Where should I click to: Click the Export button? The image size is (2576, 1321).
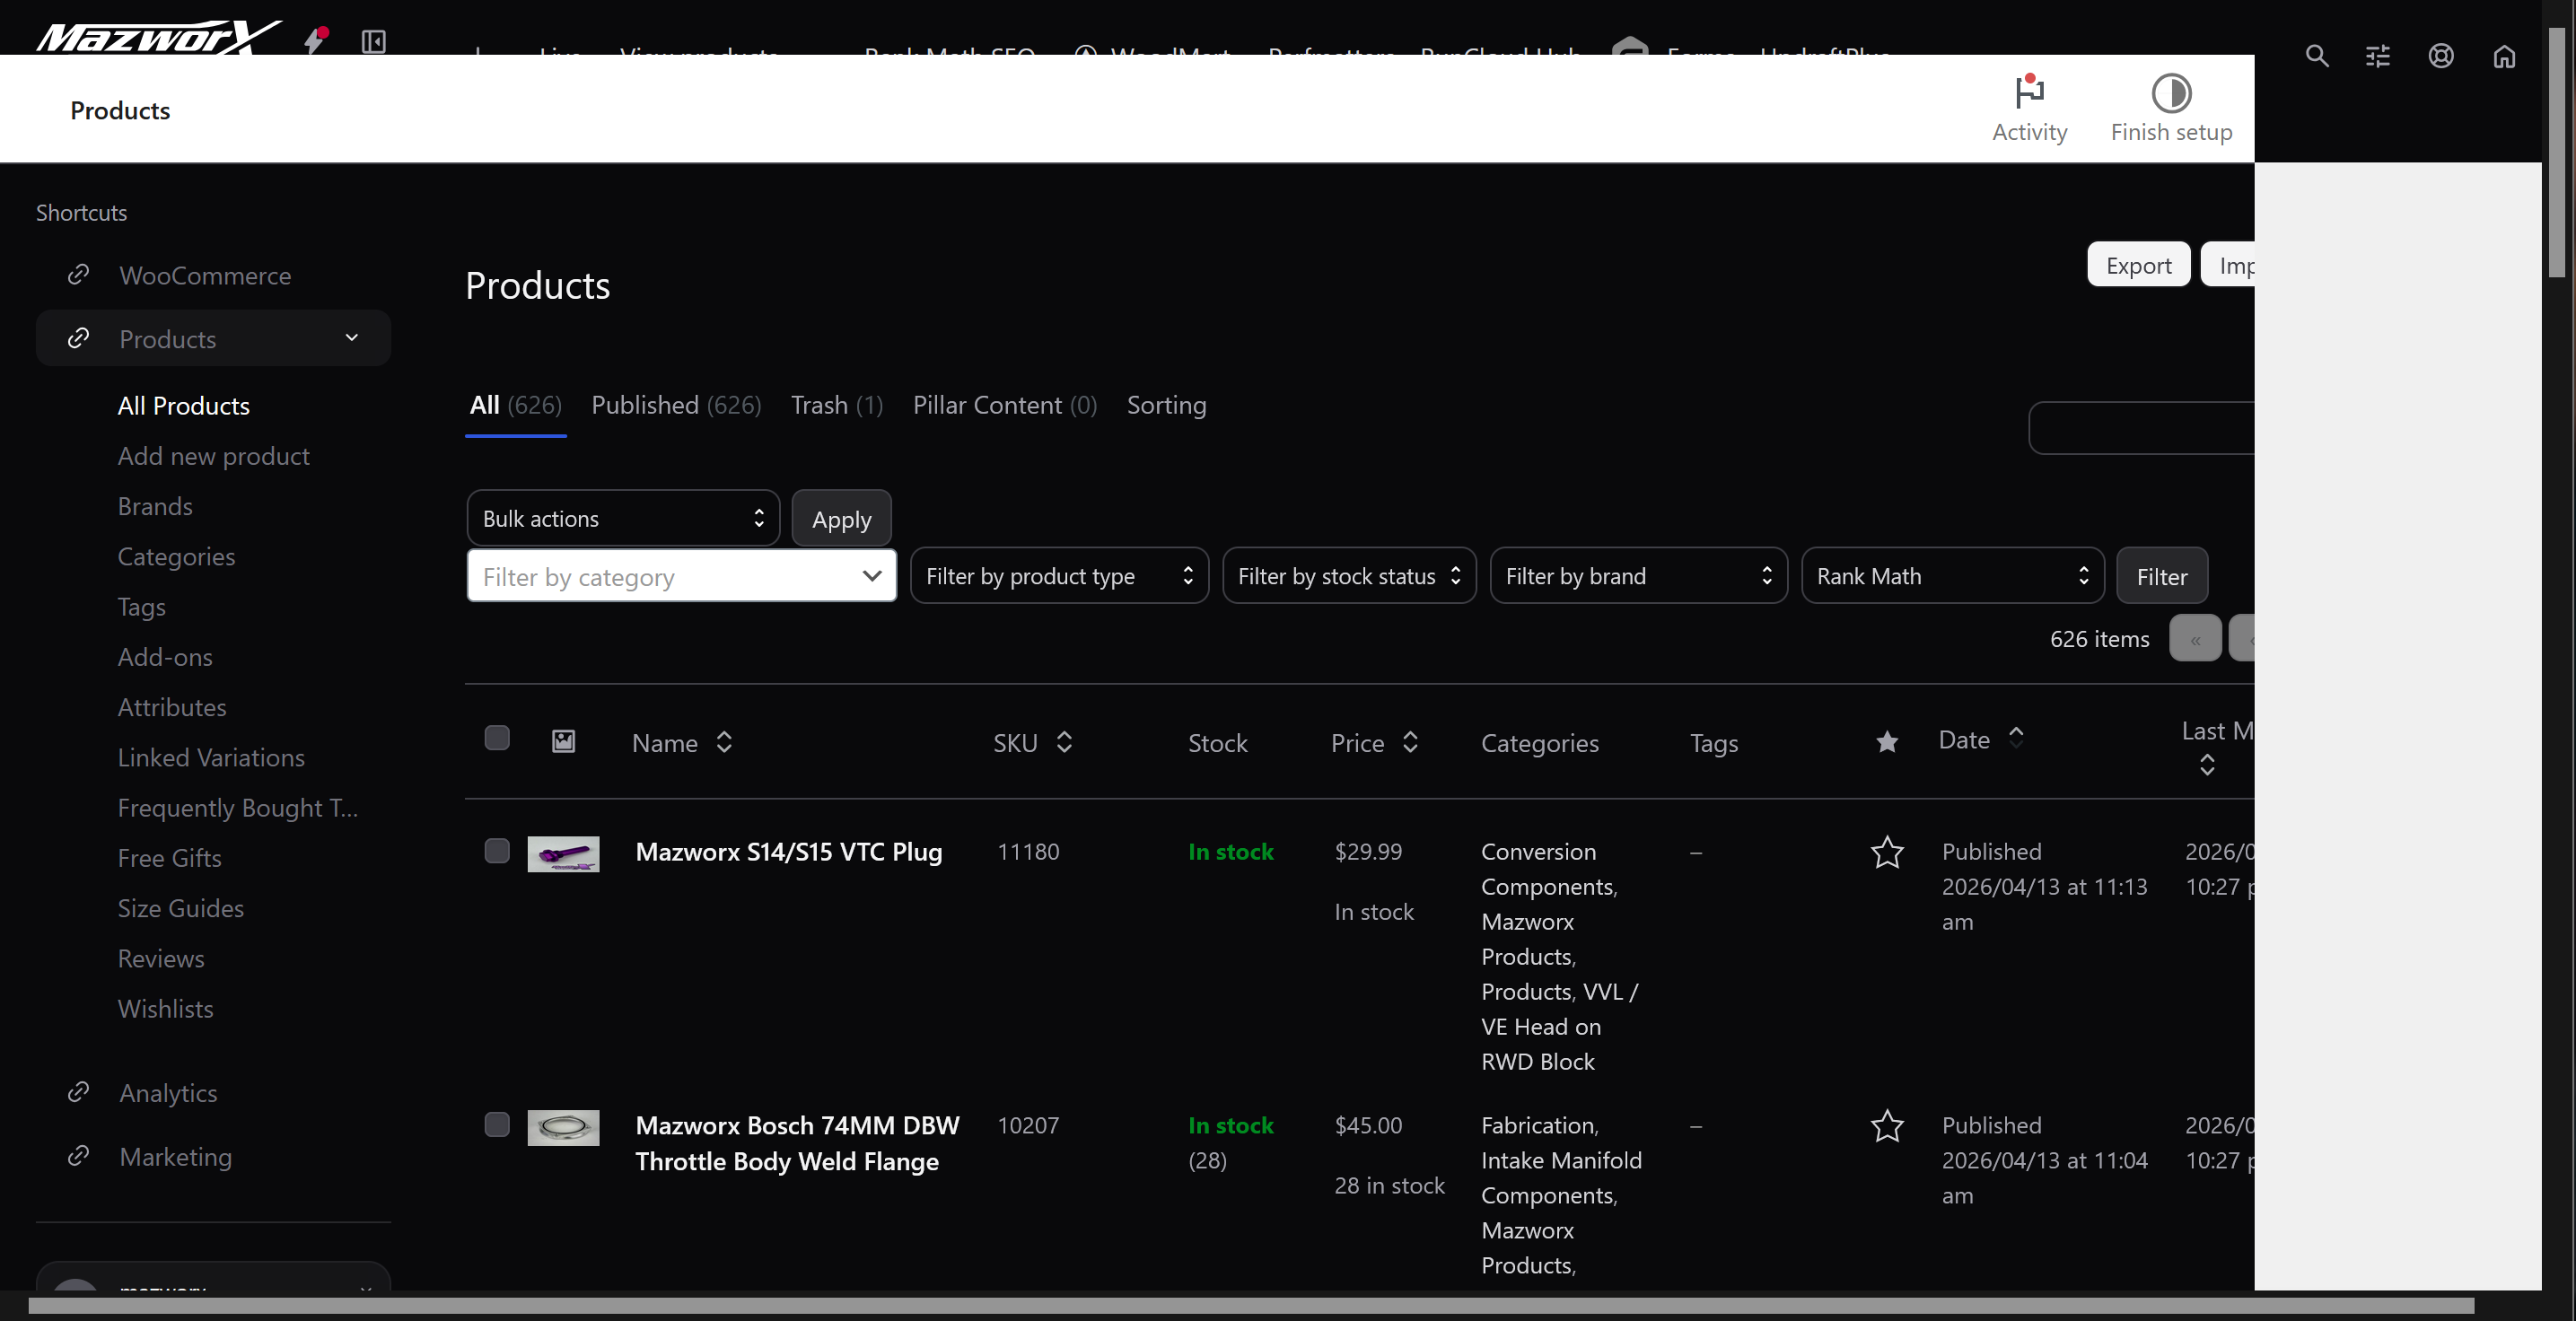click(2139, 265)
